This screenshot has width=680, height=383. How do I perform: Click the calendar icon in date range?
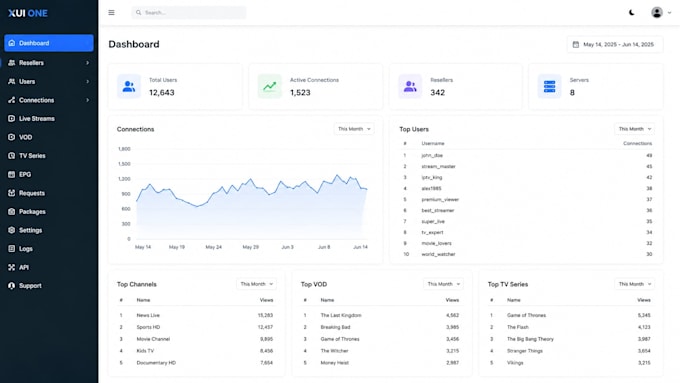coord(575,44)
